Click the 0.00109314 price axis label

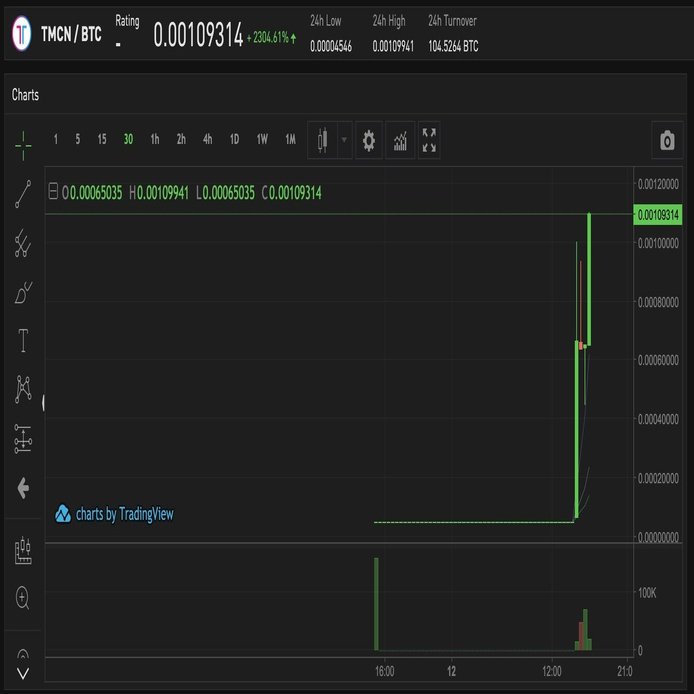658,215
